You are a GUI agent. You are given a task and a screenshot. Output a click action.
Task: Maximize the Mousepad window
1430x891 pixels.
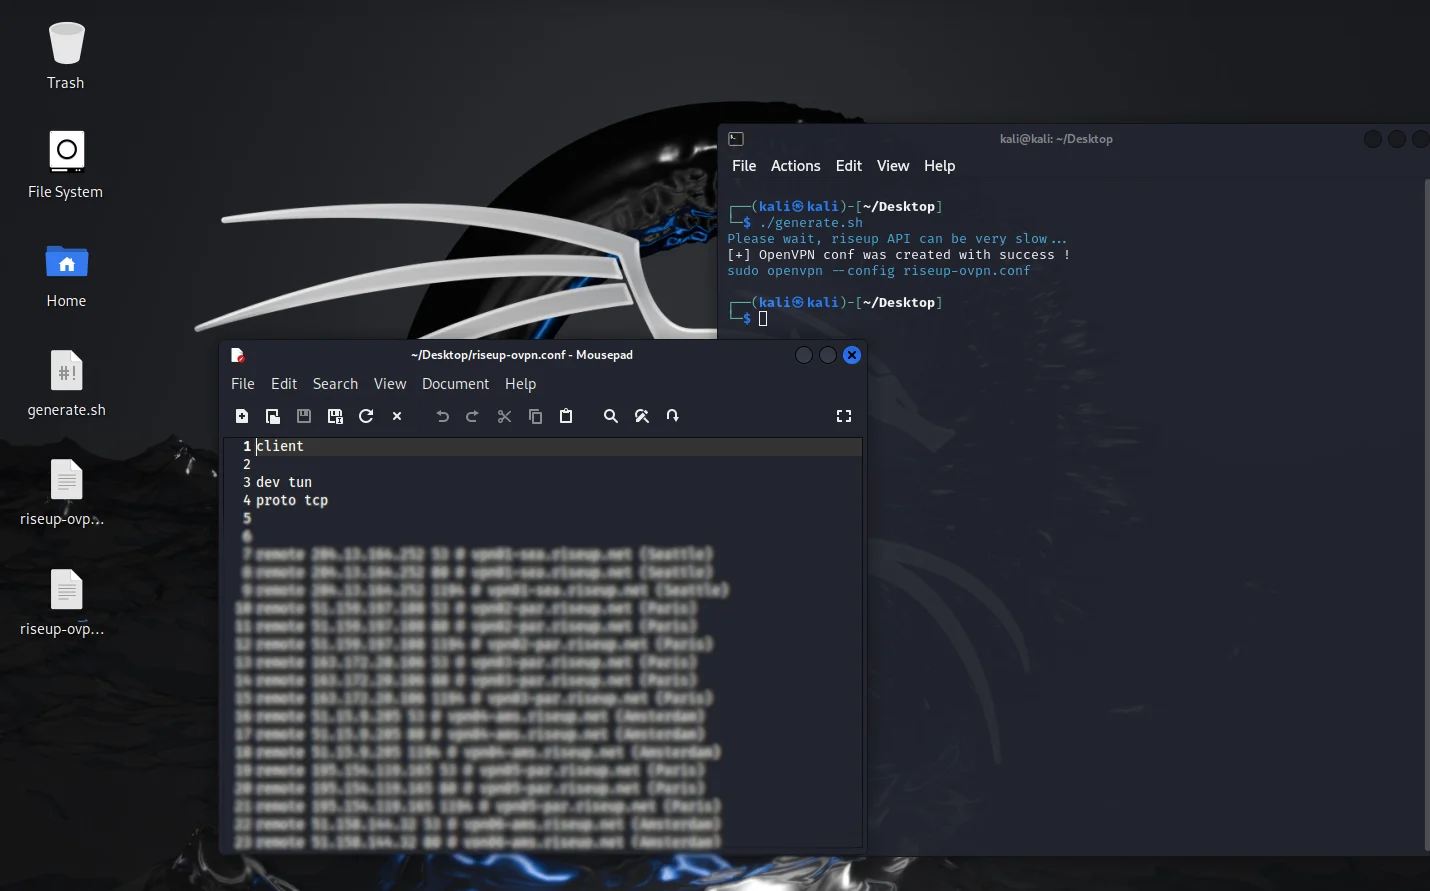pyautogui.click(x=828, y=355)
